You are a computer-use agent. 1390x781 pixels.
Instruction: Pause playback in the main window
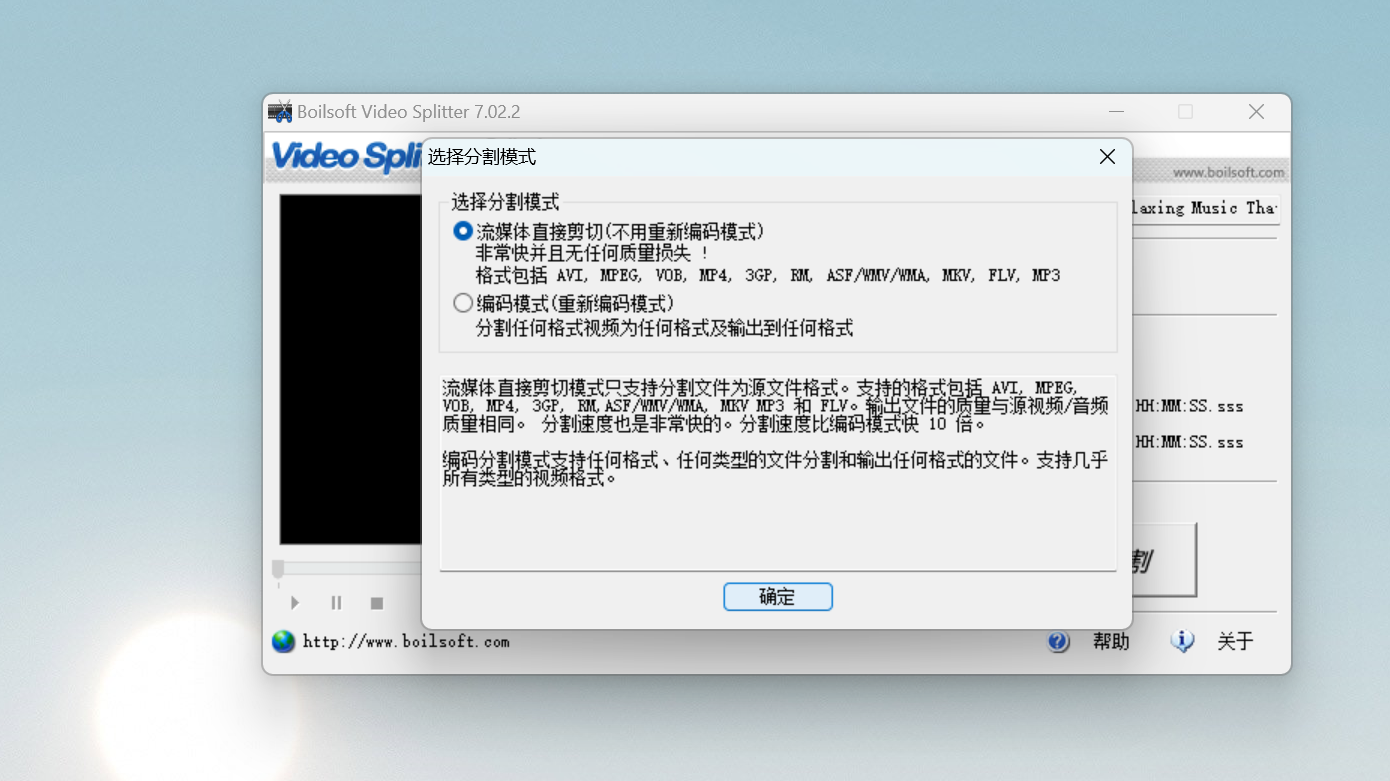(x=336, y=603)
